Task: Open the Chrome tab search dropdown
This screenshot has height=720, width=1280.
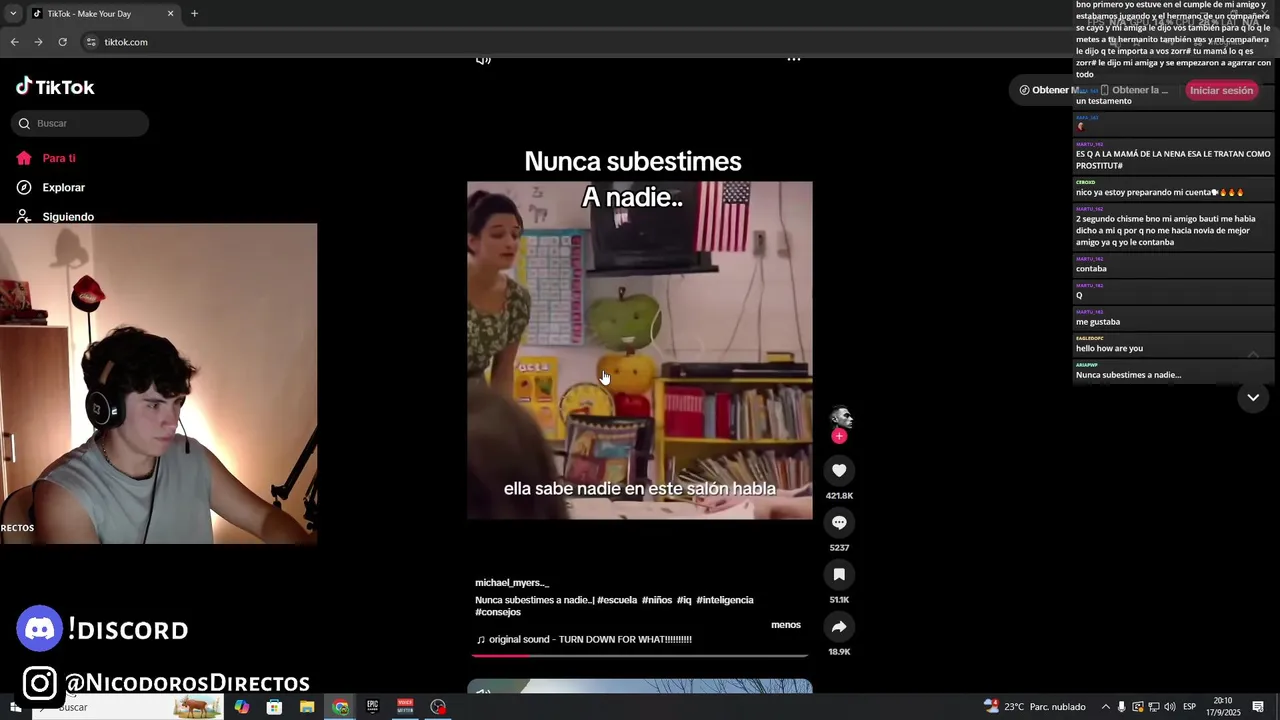Action: coord(13,13)
